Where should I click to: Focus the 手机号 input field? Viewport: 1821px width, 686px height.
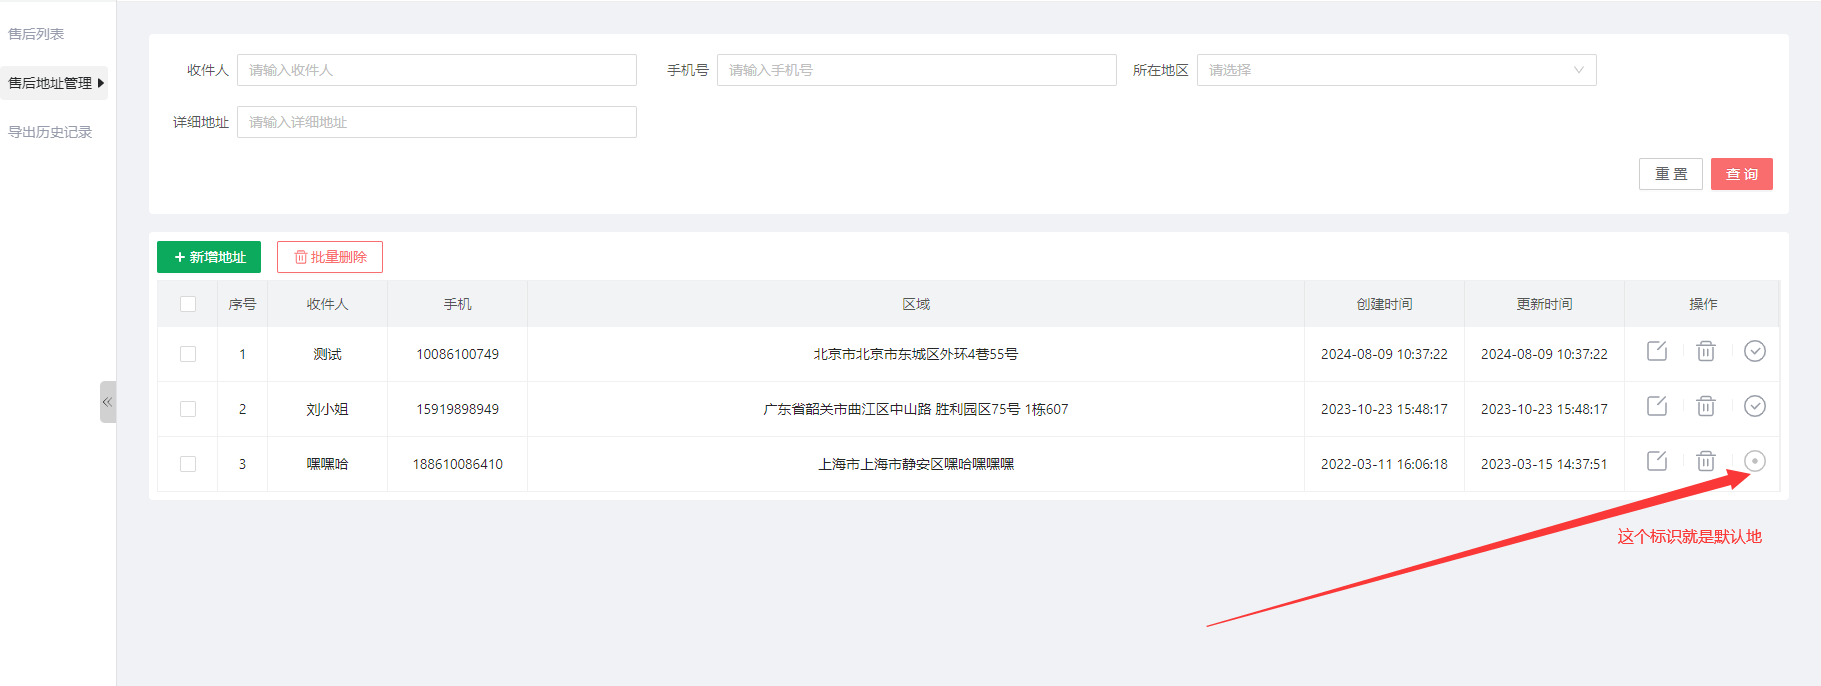click(916, 70)
